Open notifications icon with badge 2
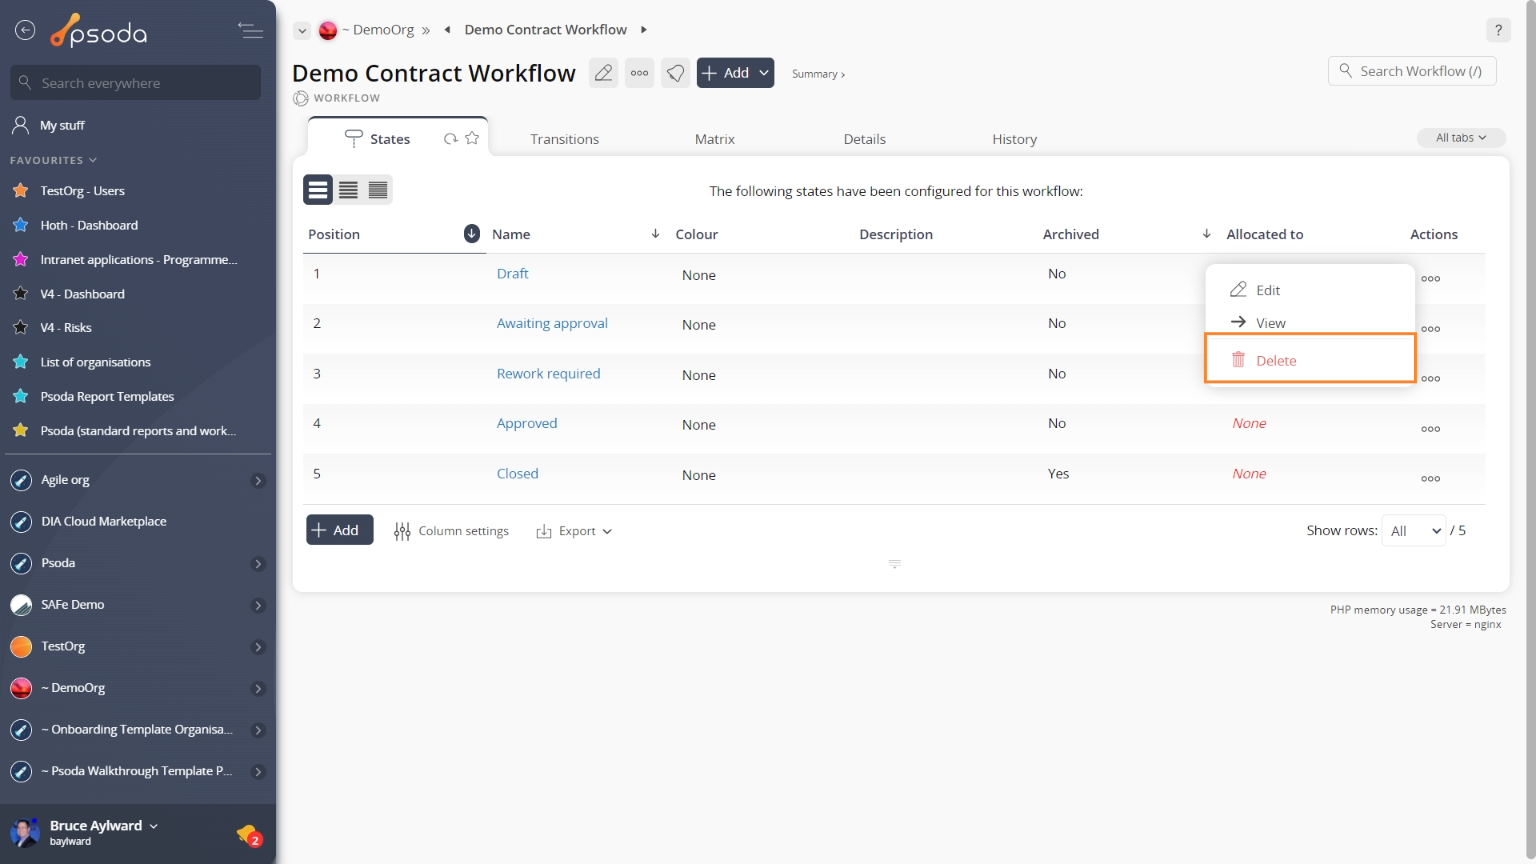This screenshot has height=864, width=1536. pos(248,834)
